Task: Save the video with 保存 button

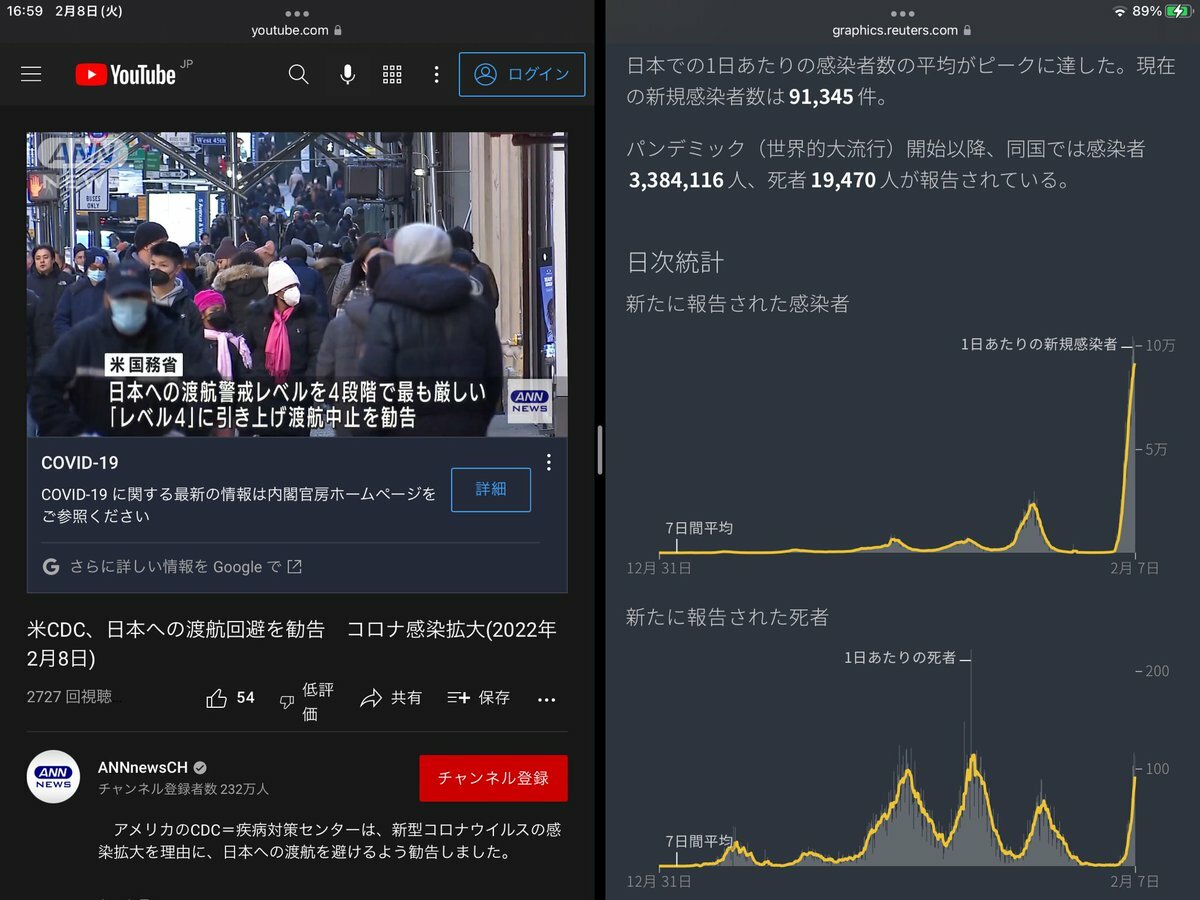Action: pos(478,698)
